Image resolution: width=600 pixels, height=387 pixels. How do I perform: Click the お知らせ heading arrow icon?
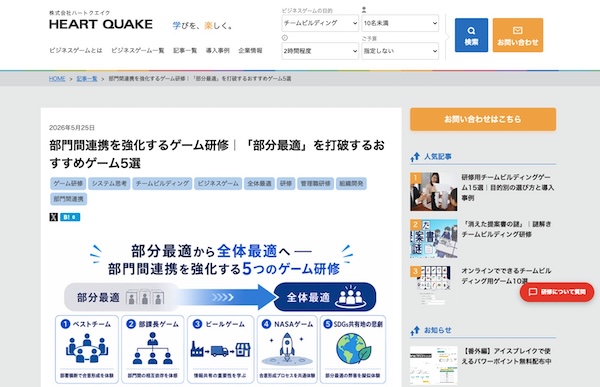[x=415, y=330]
